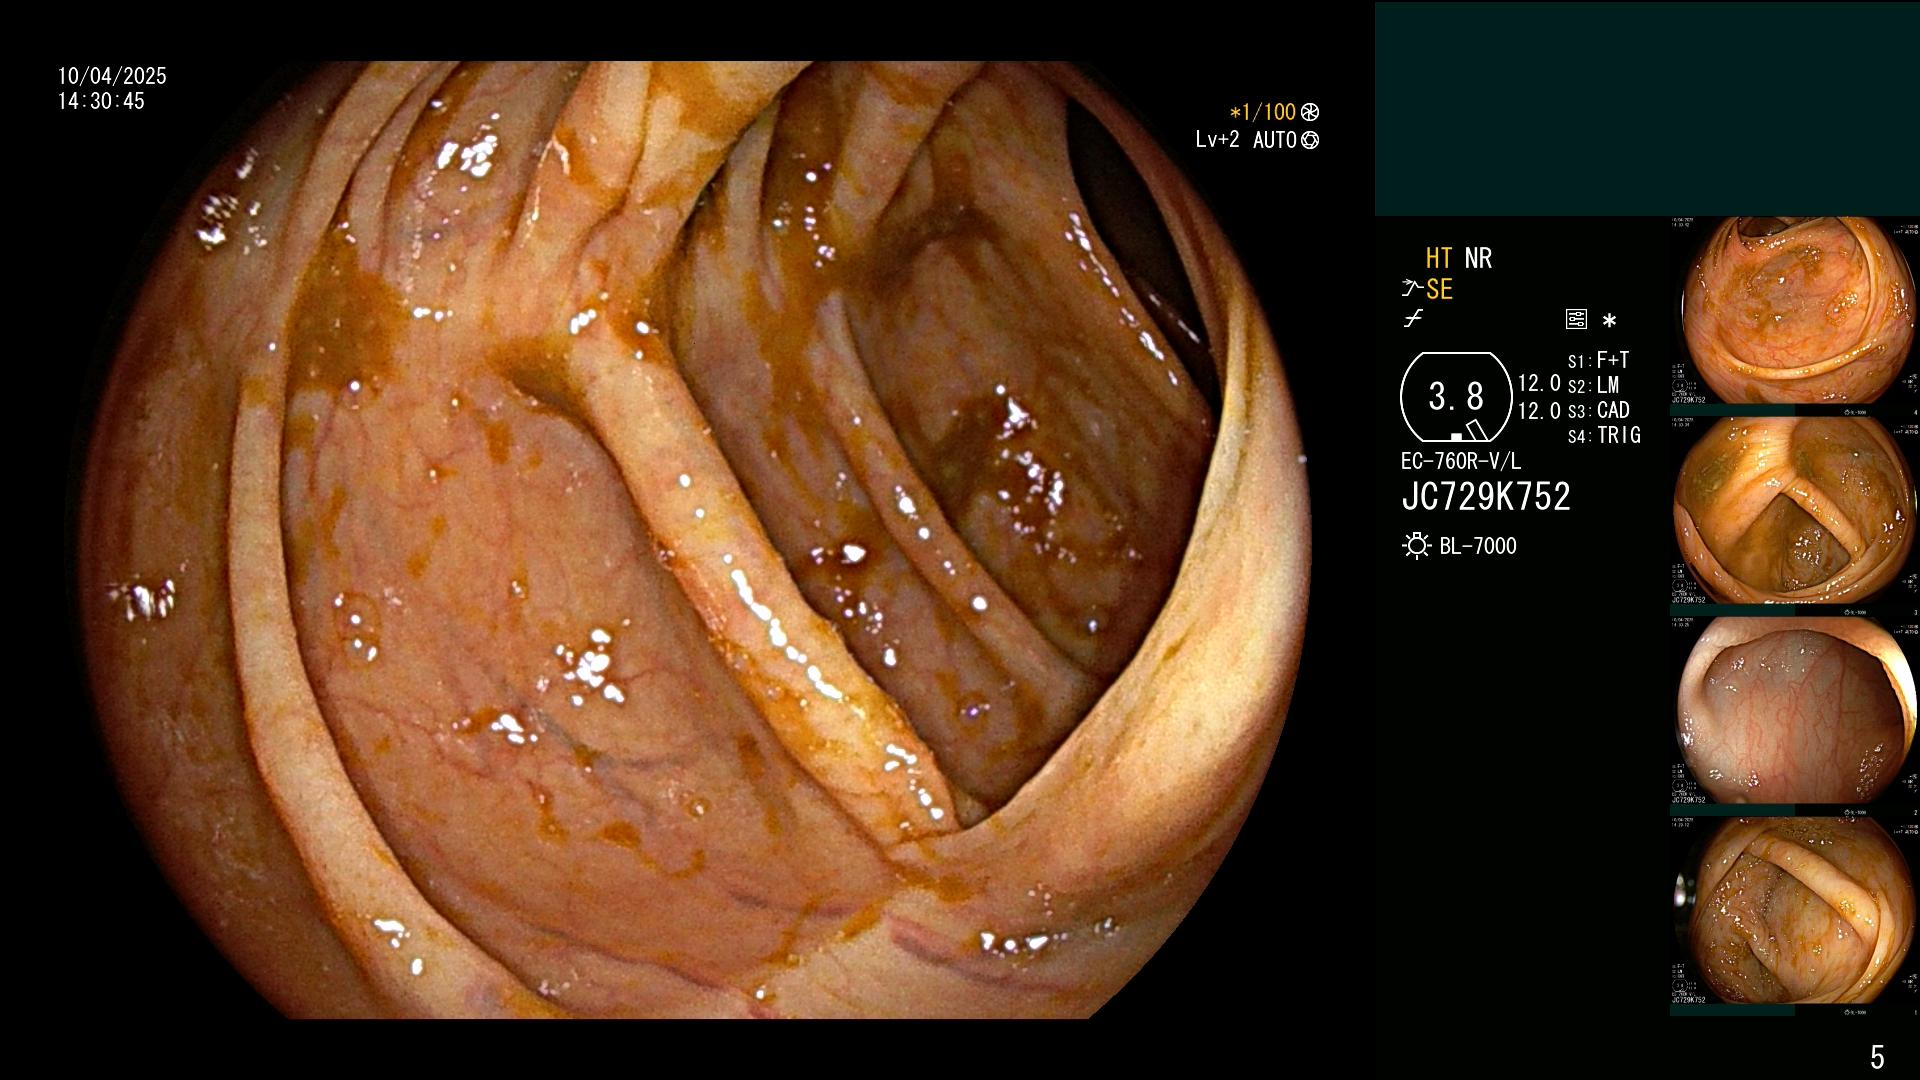Click the time 14:30:45

(101, 101)
